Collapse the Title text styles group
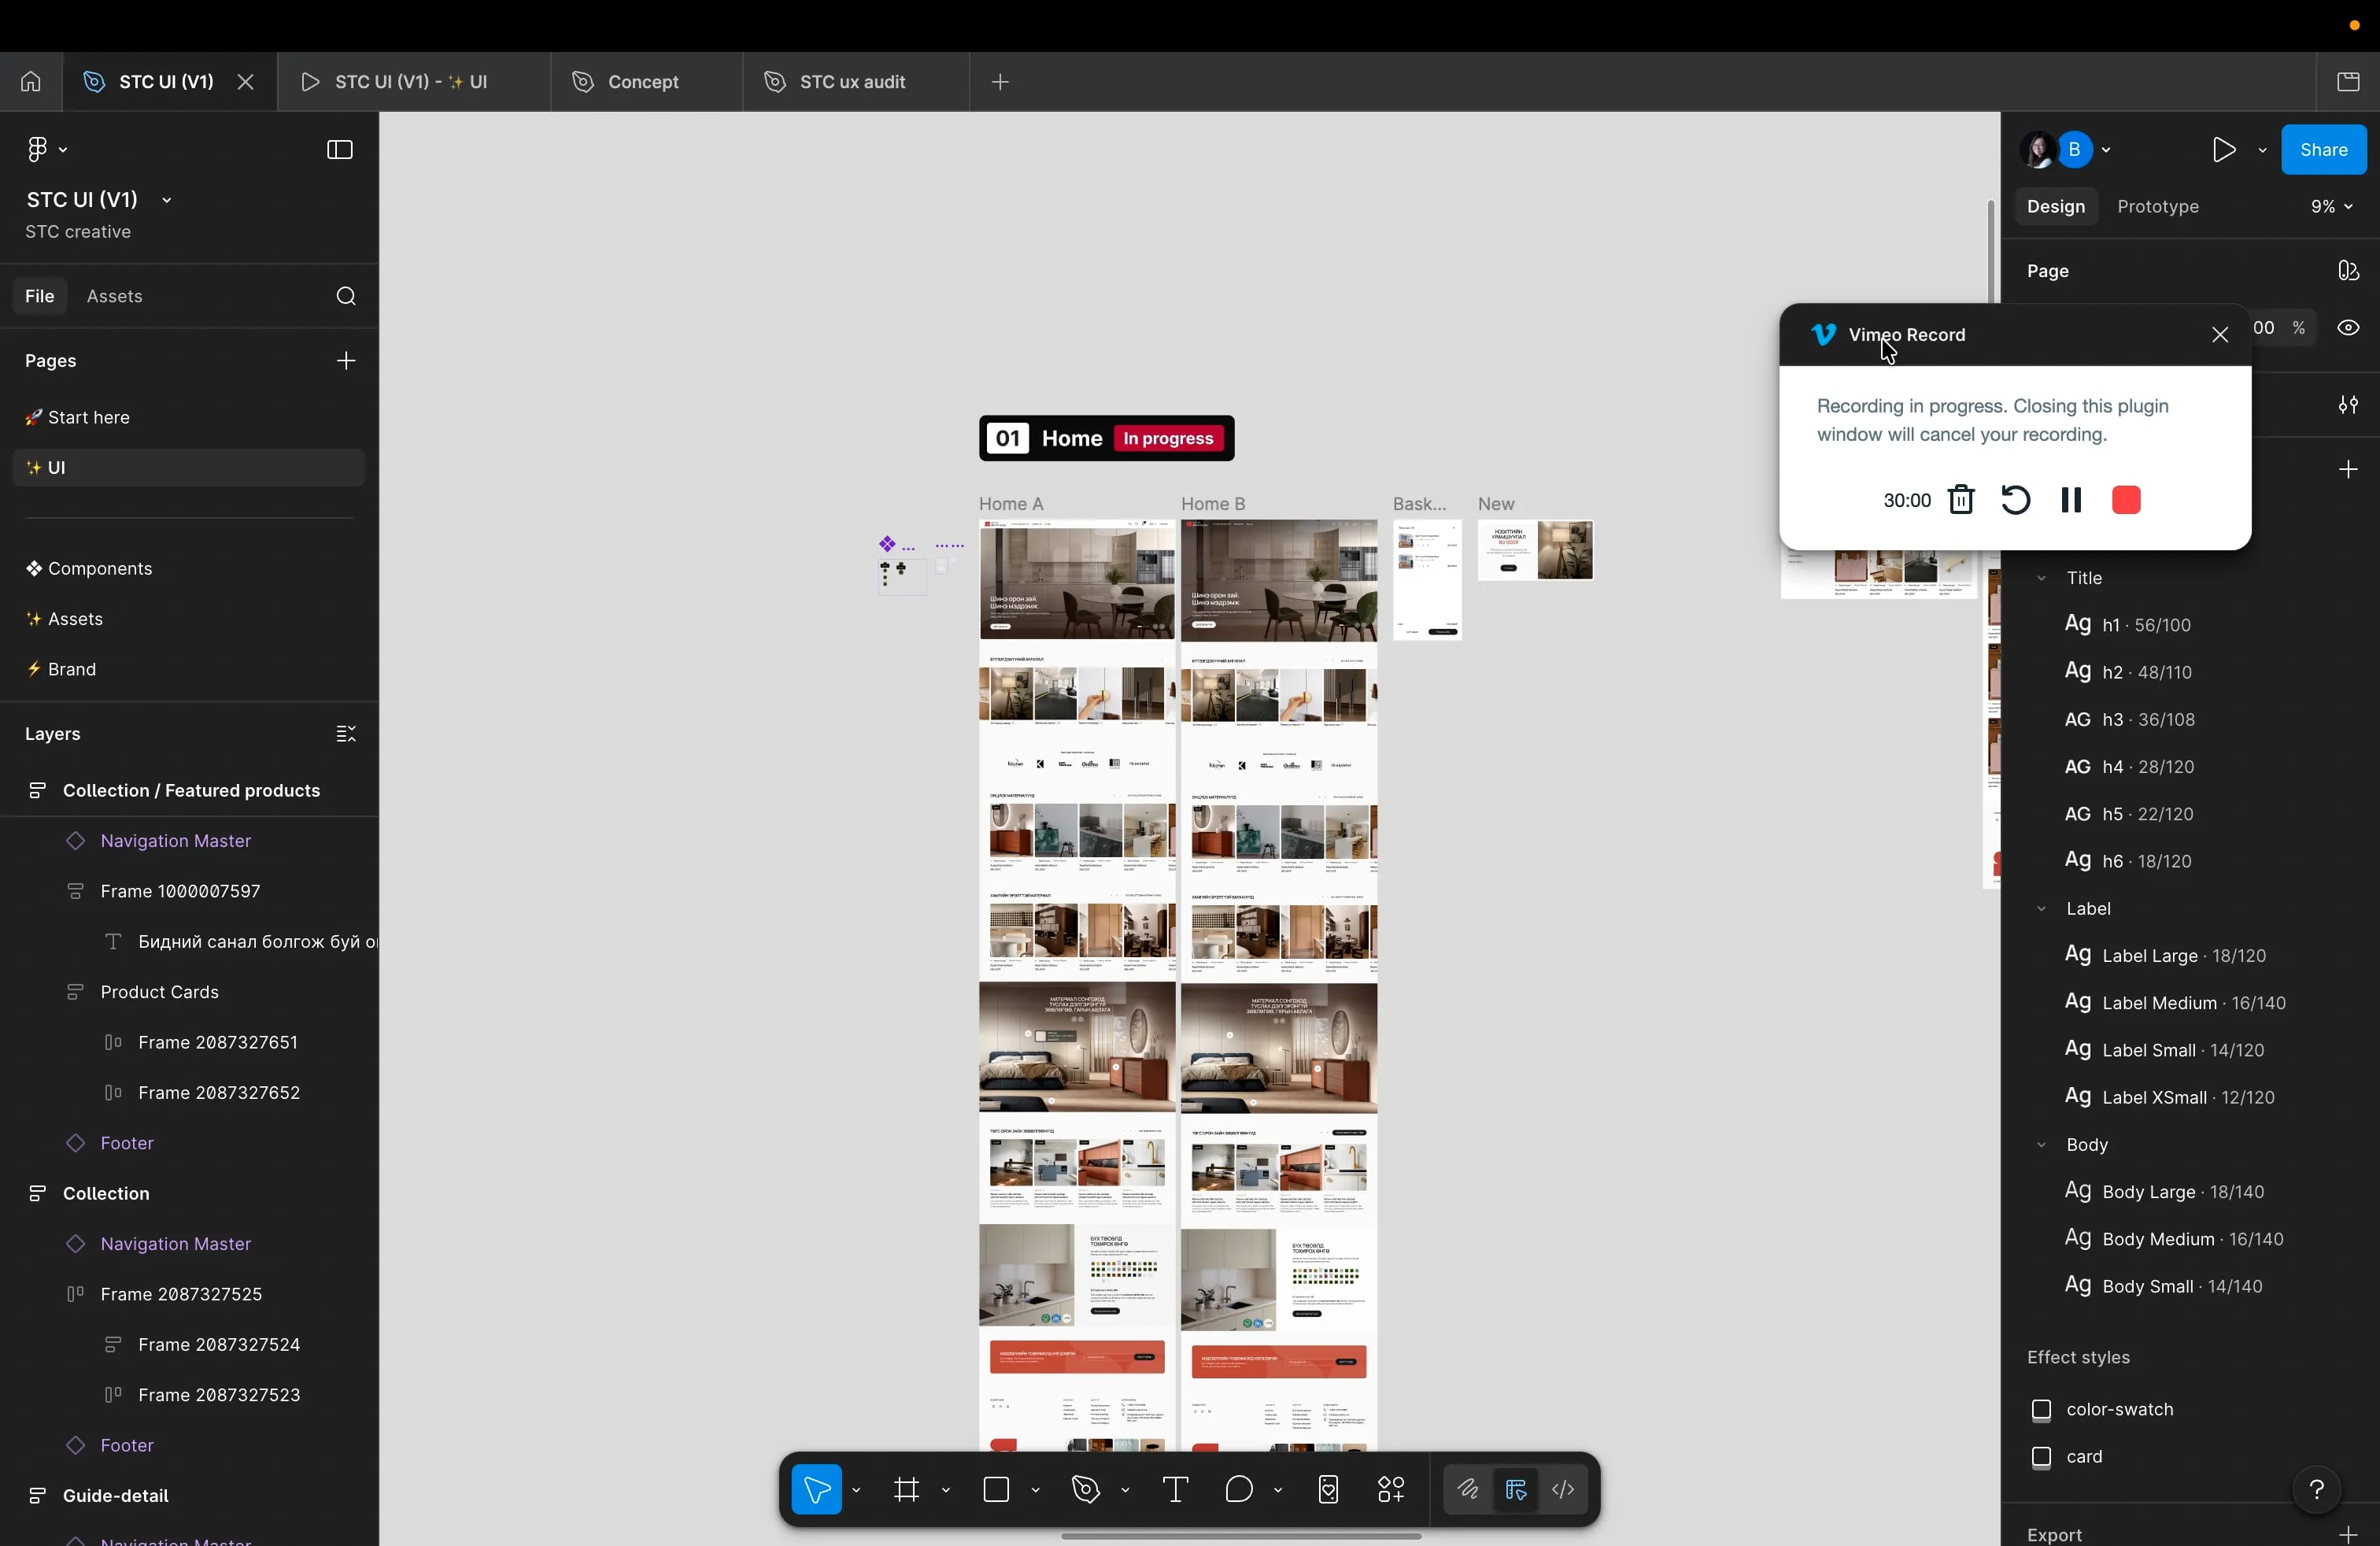The height and width of the screenshot is (1546, 2380). point(2041,579)
